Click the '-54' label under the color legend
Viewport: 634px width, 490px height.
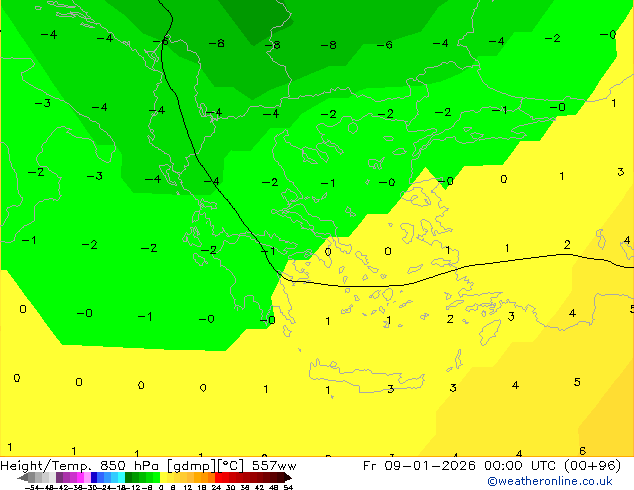point(32,488)
